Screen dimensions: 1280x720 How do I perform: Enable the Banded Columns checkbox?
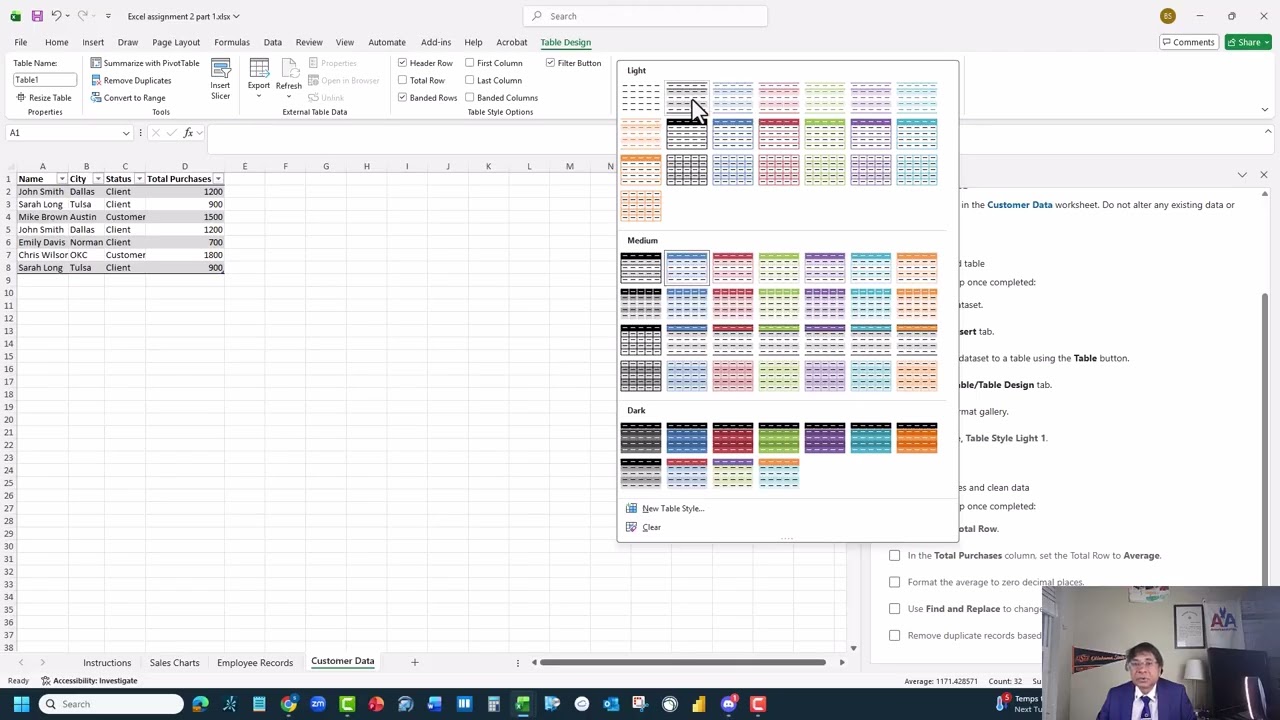click(x=469, y=97)
